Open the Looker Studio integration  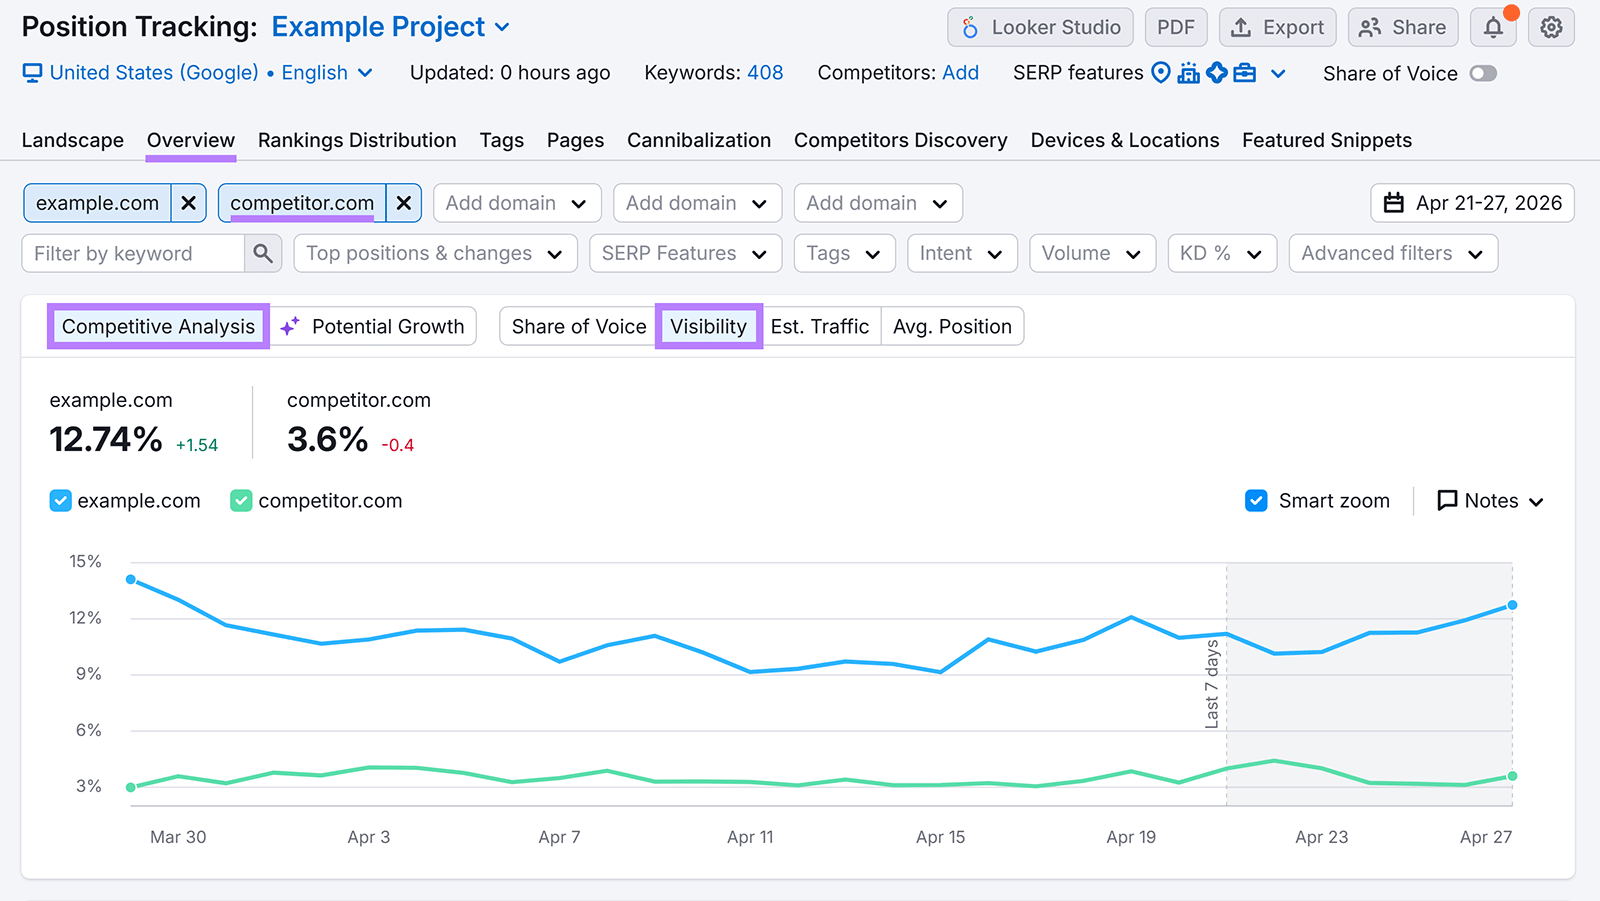(1040, 28)
